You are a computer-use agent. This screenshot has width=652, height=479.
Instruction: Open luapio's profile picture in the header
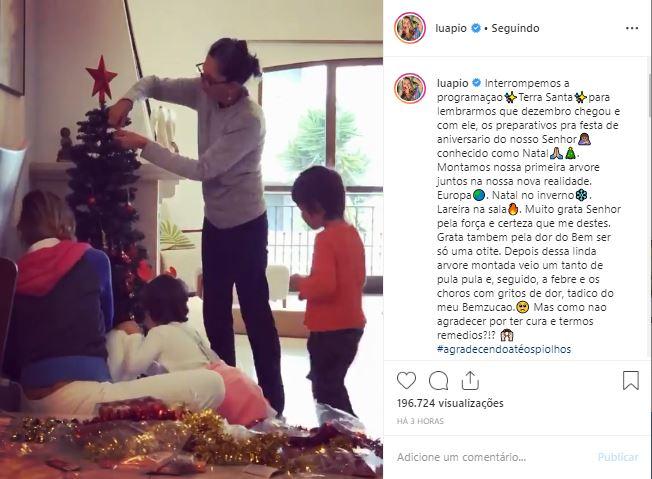410,28
